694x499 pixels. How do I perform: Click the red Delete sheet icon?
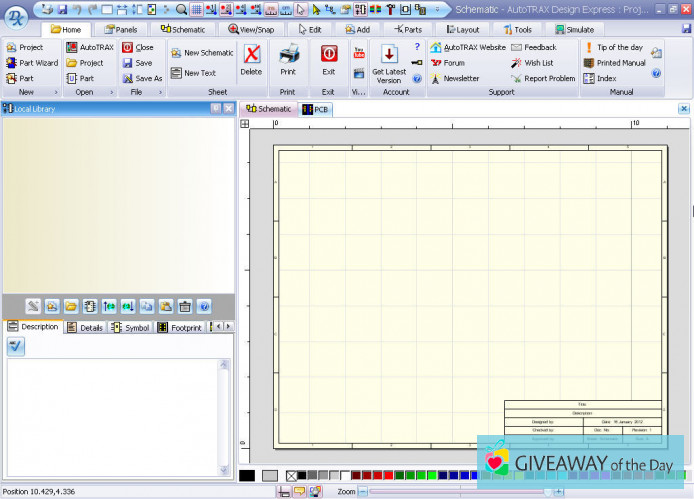point(252,54)
